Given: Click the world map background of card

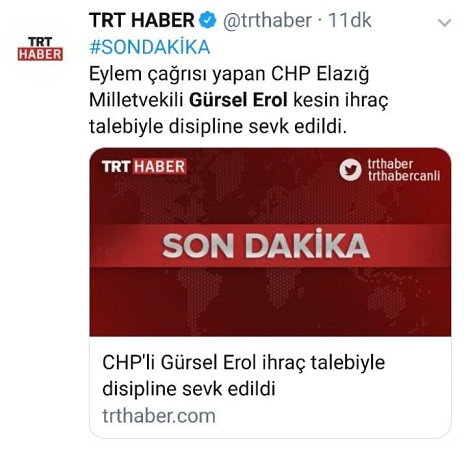Looking at the screenshot, I should pyautogui.click(x=270, y=300).
